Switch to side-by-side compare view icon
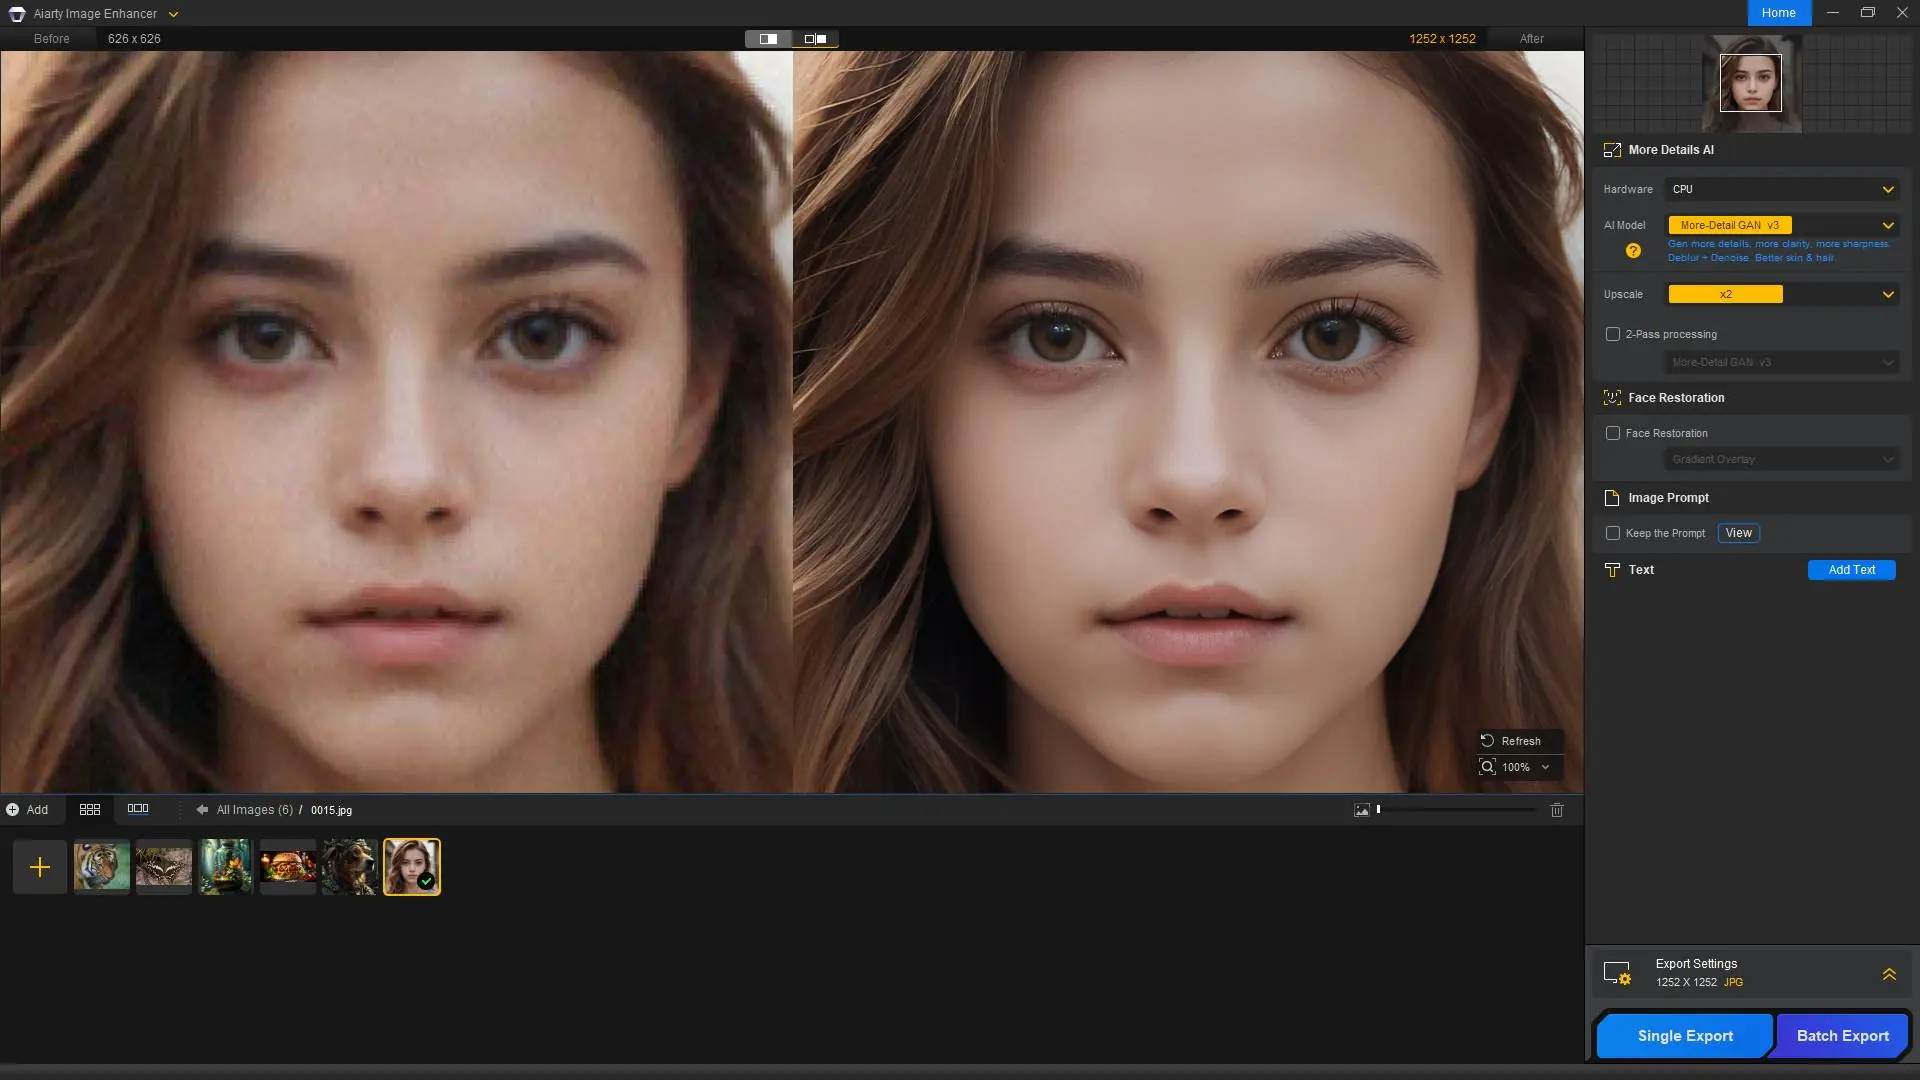This screenshot has width=1920, height=1080. [815, 39]
